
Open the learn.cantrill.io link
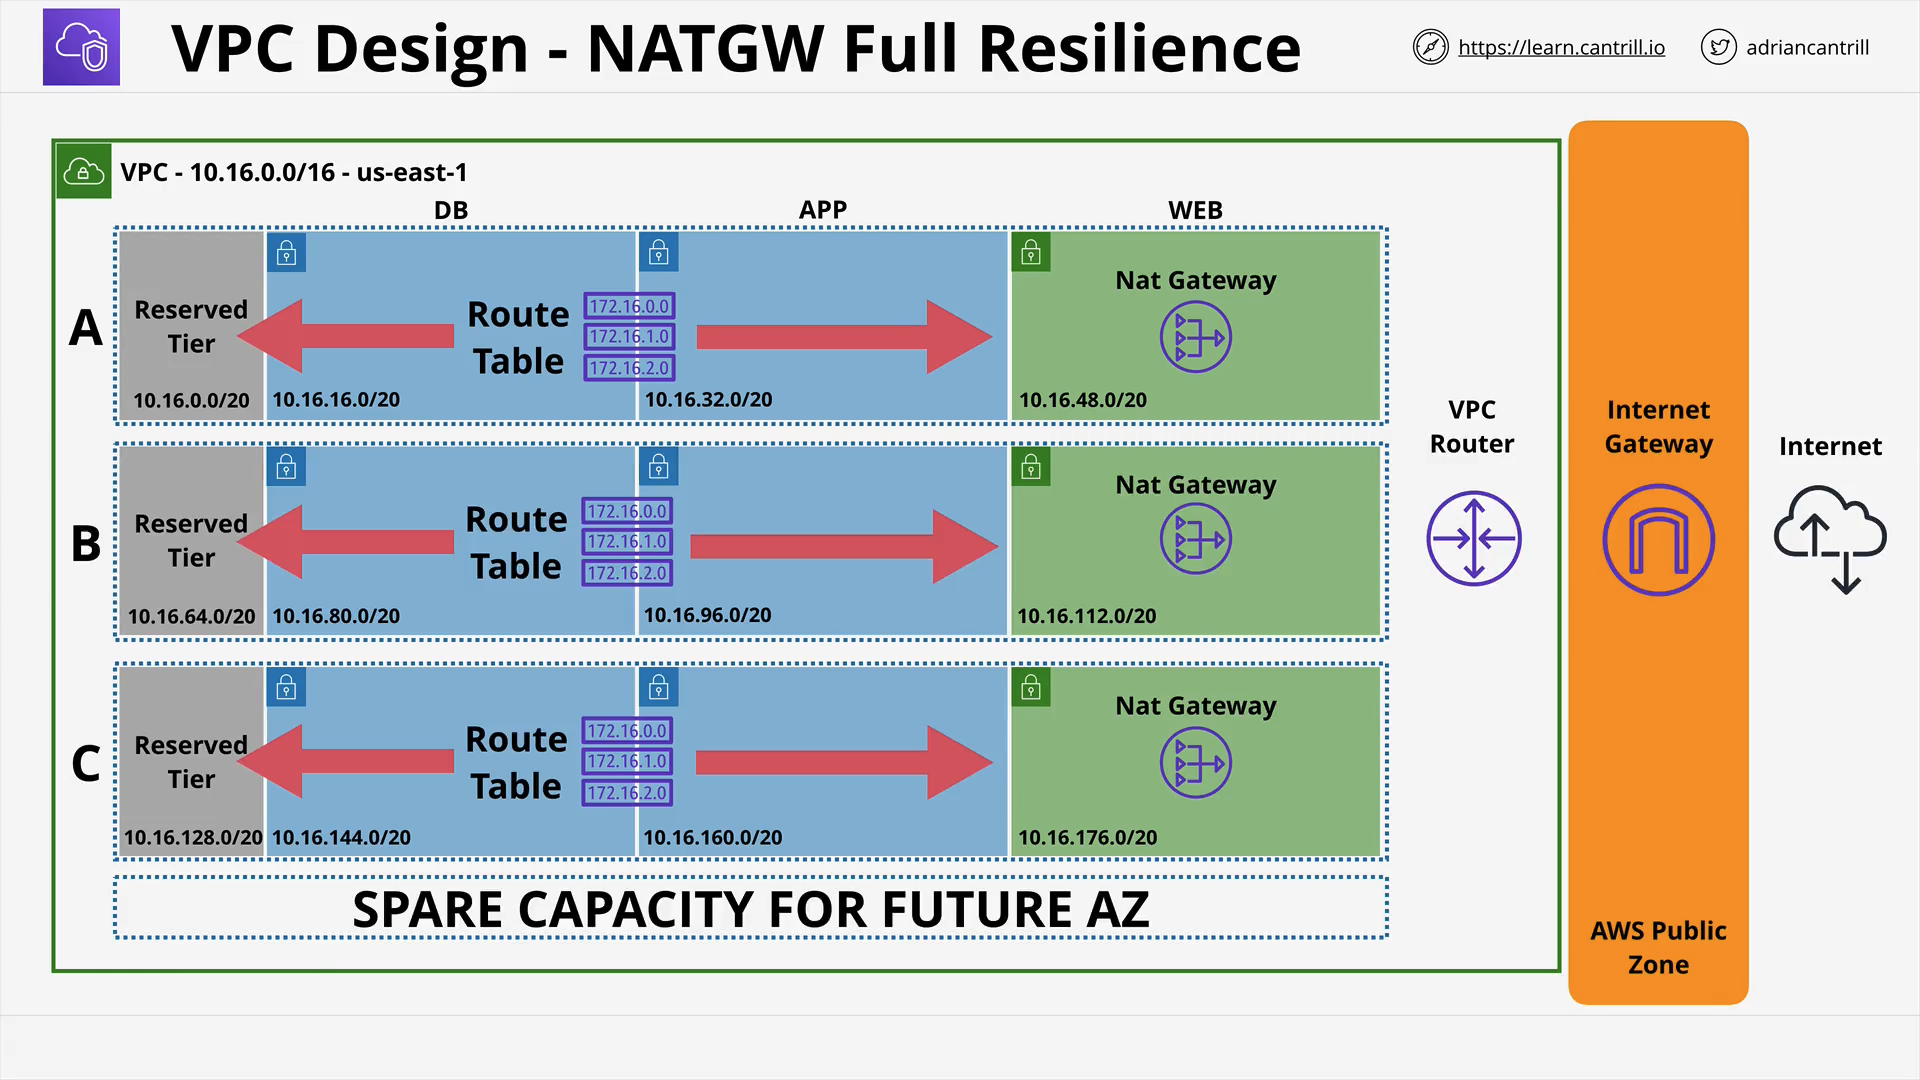coord(1561,47)
